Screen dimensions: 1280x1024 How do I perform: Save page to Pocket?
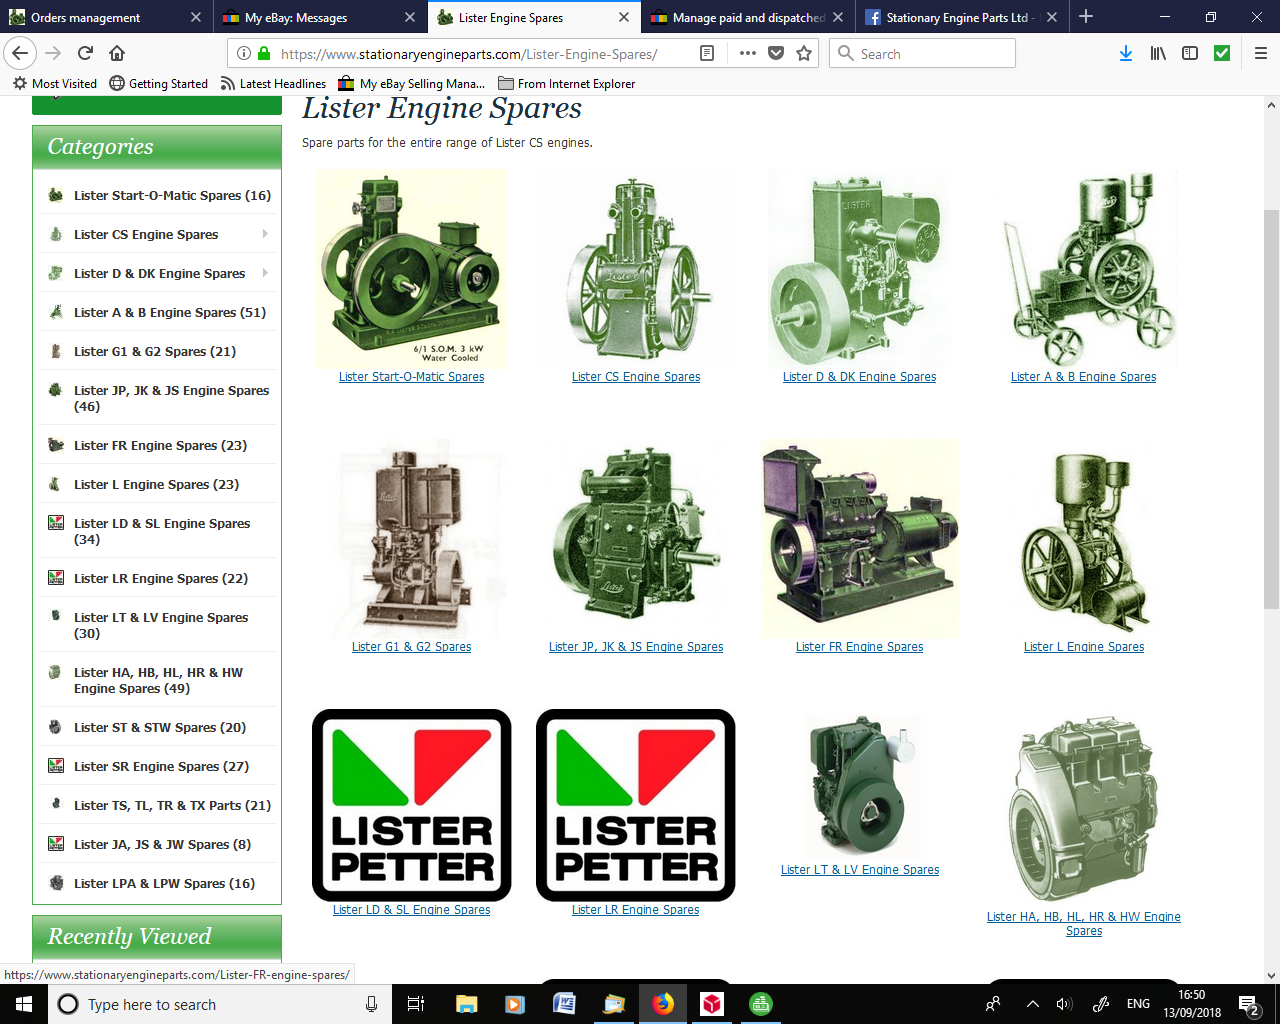[x=776, y=53]
